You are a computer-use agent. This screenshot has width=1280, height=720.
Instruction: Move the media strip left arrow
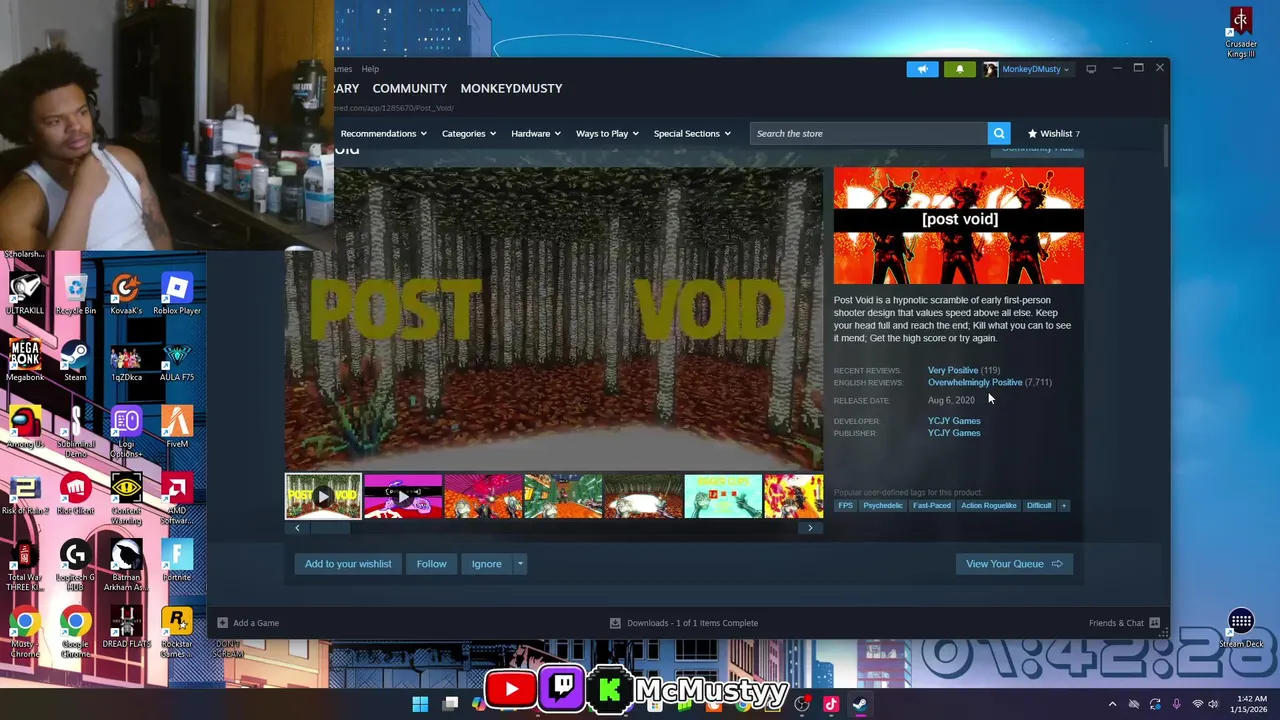(x=297, y=528)
